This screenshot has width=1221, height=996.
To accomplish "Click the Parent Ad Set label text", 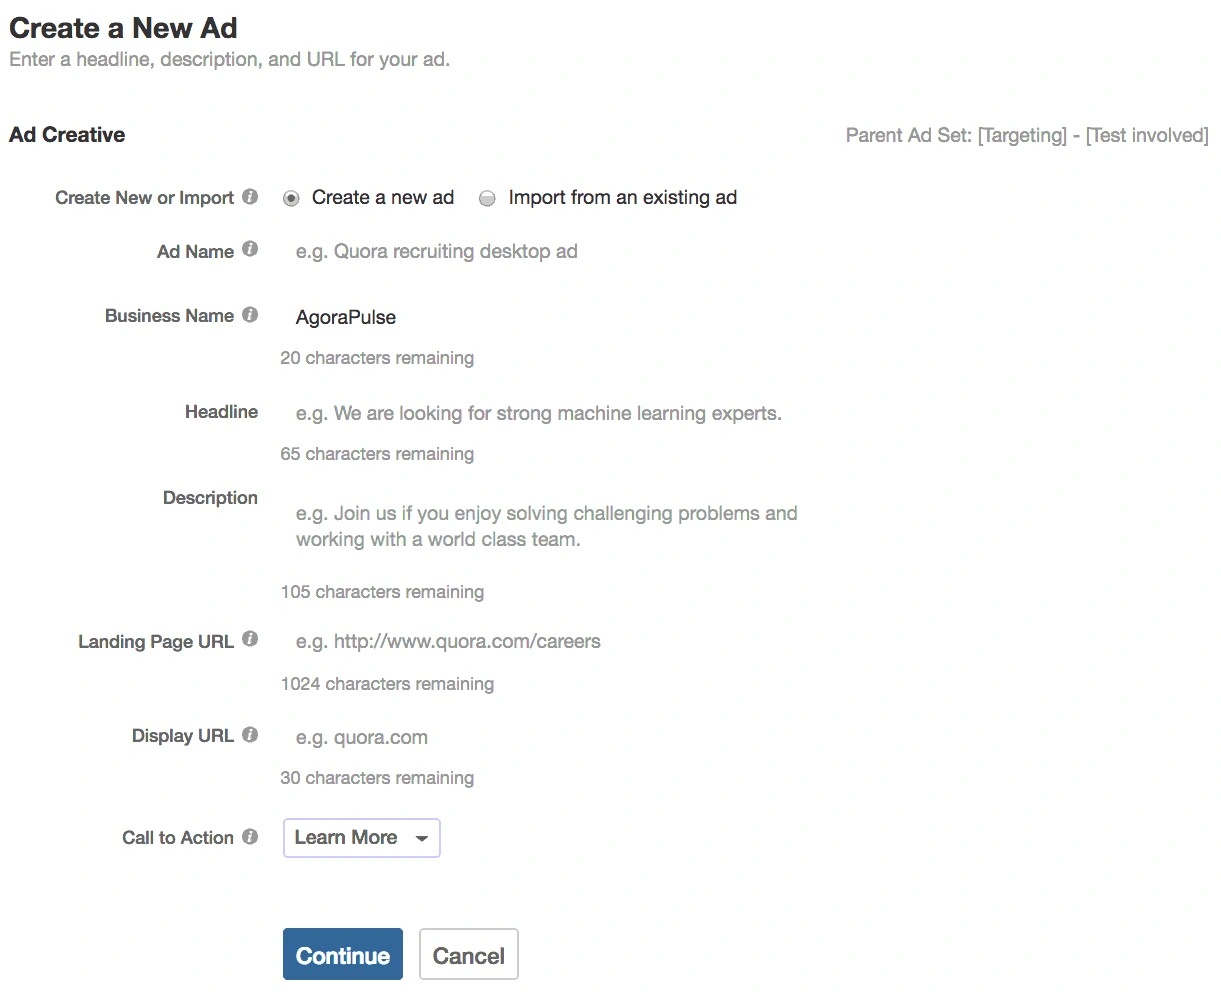I will point(1025,135).
